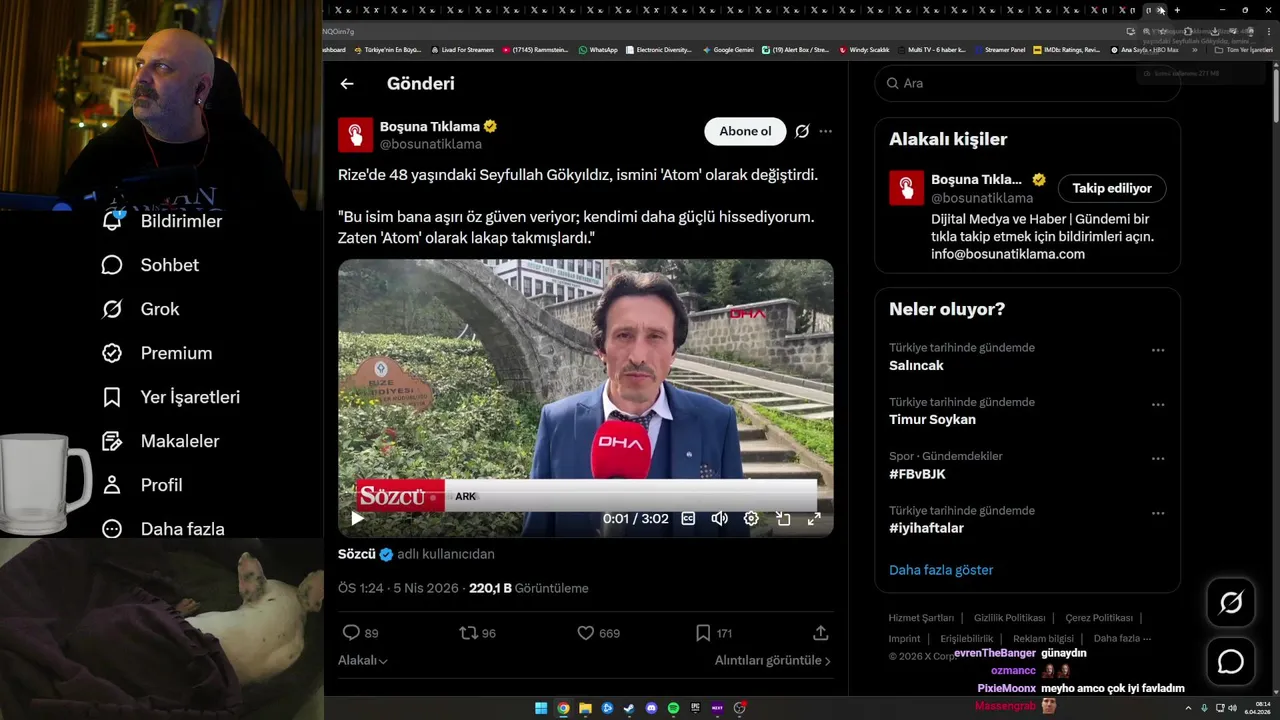The image size is (1280, 720).
Task: Click the Grok action icon next to Abone ol
Action: click(x=802, y=131)
